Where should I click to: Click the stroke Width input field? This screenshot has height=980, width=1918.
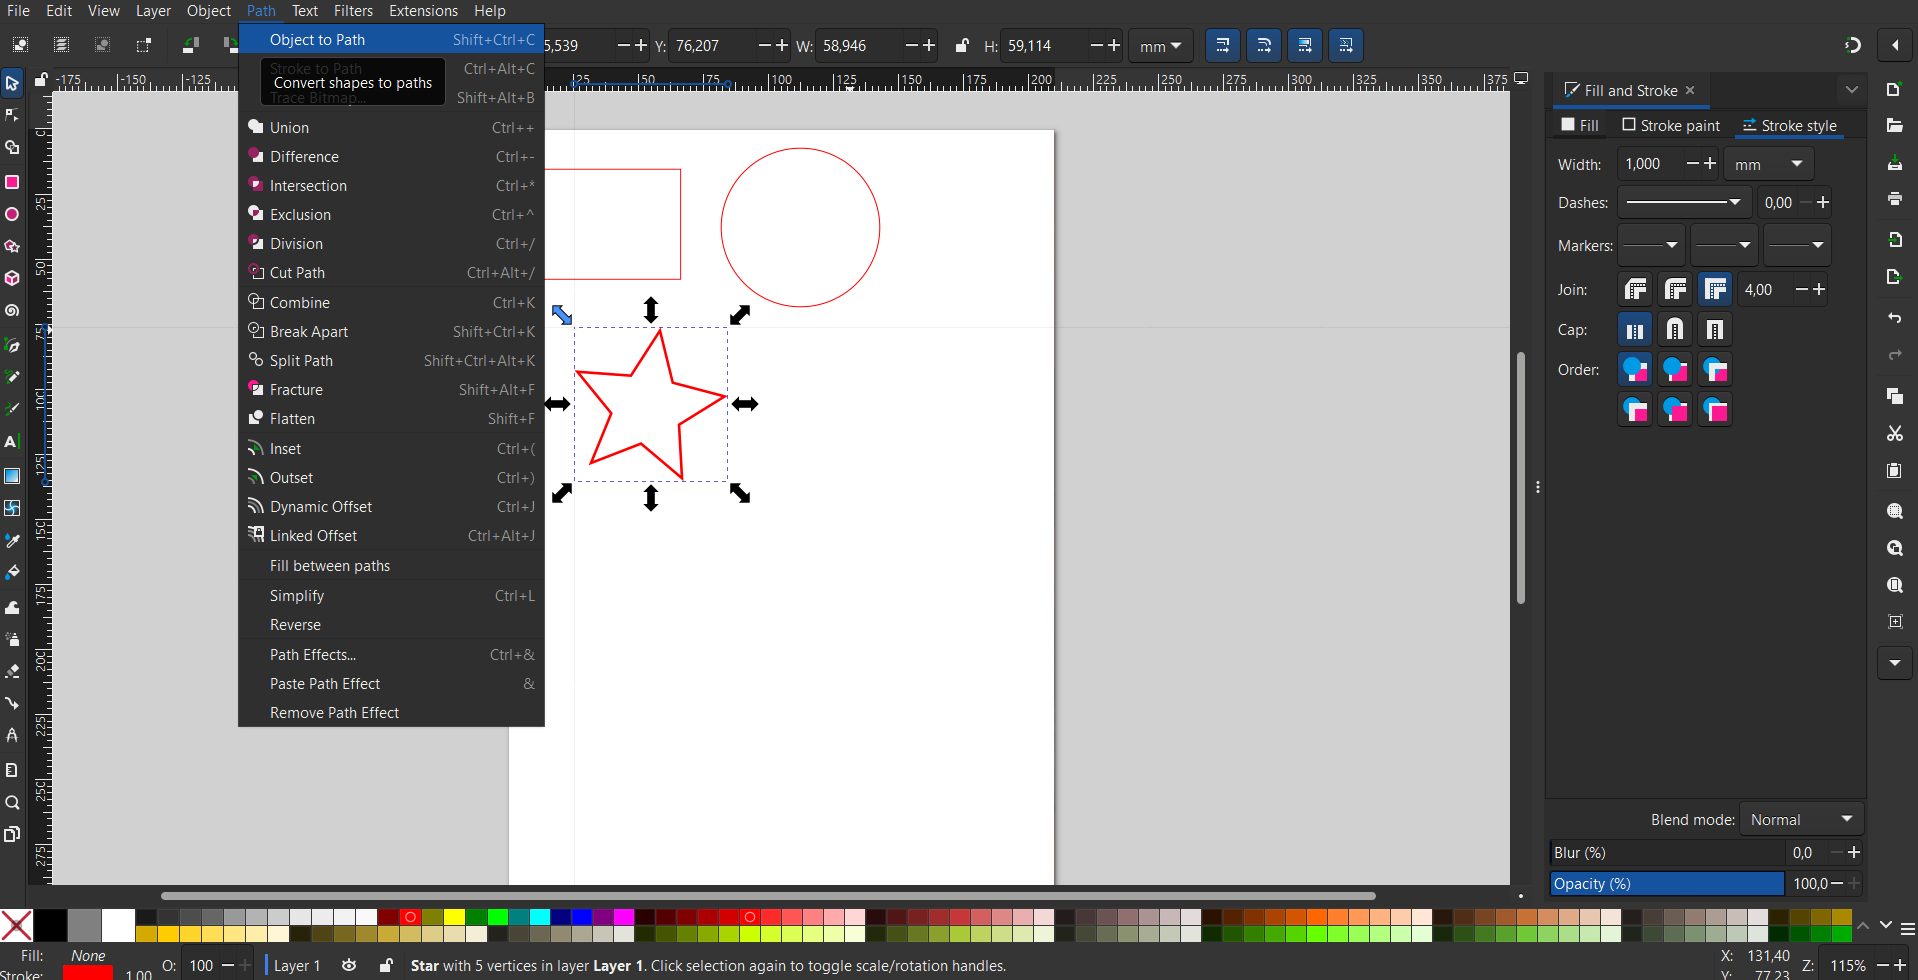(1650, 164)
